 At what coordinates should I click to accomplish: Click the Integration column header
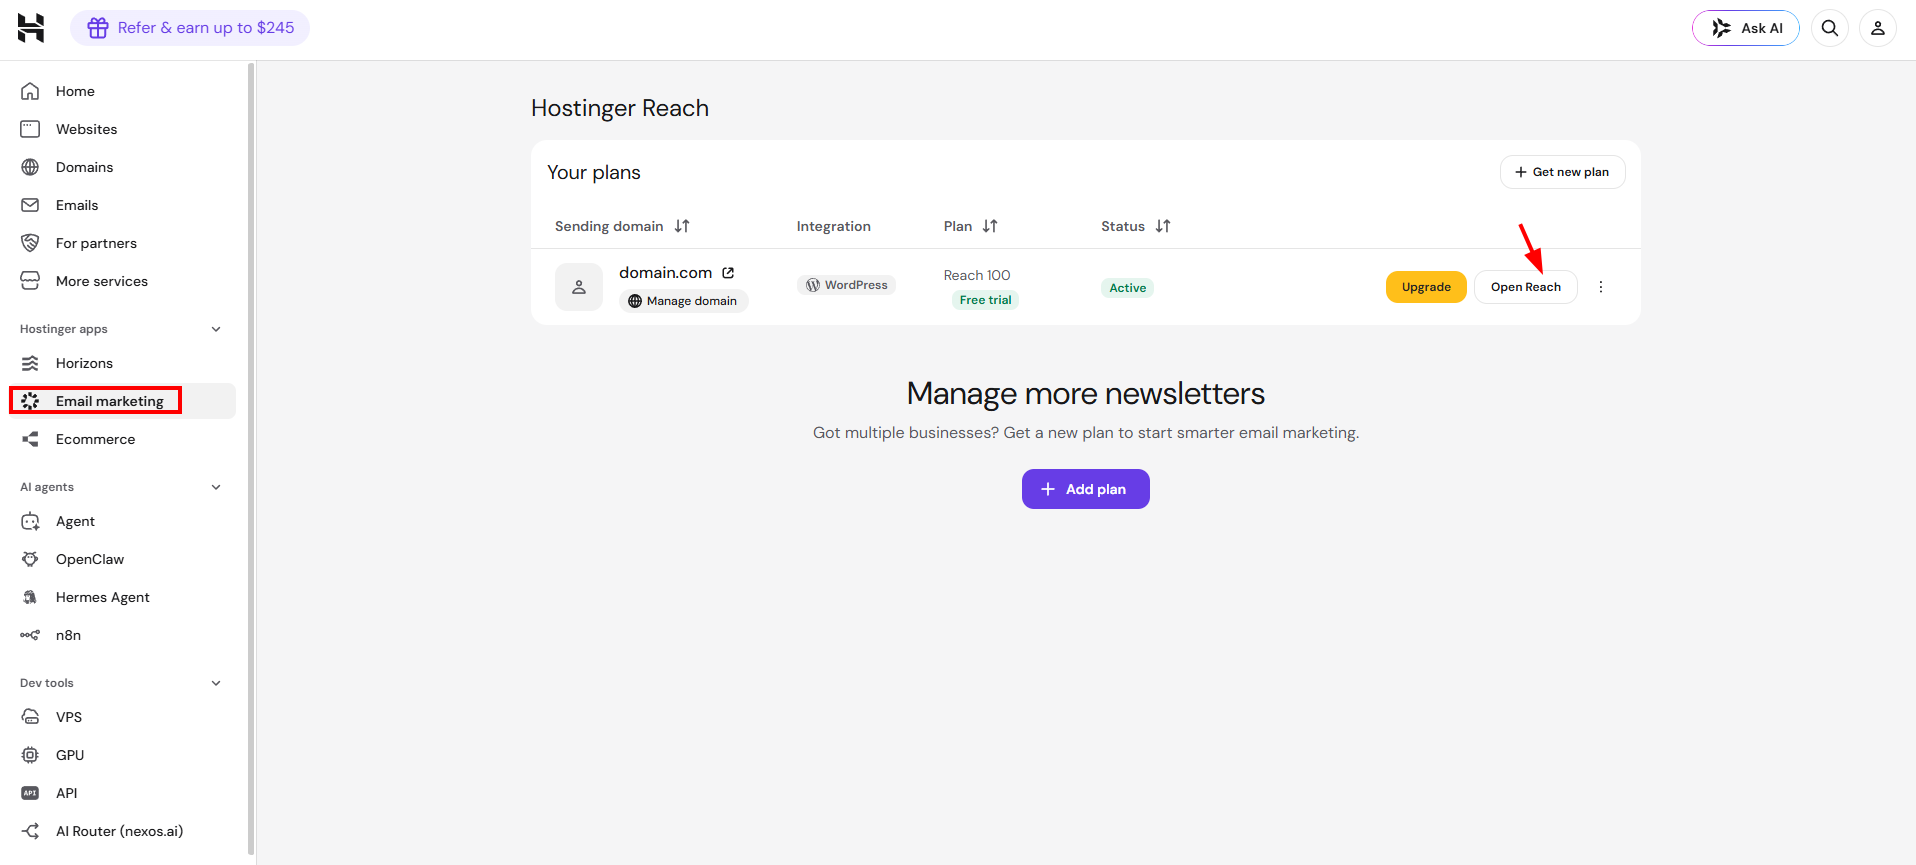[834, 226]
